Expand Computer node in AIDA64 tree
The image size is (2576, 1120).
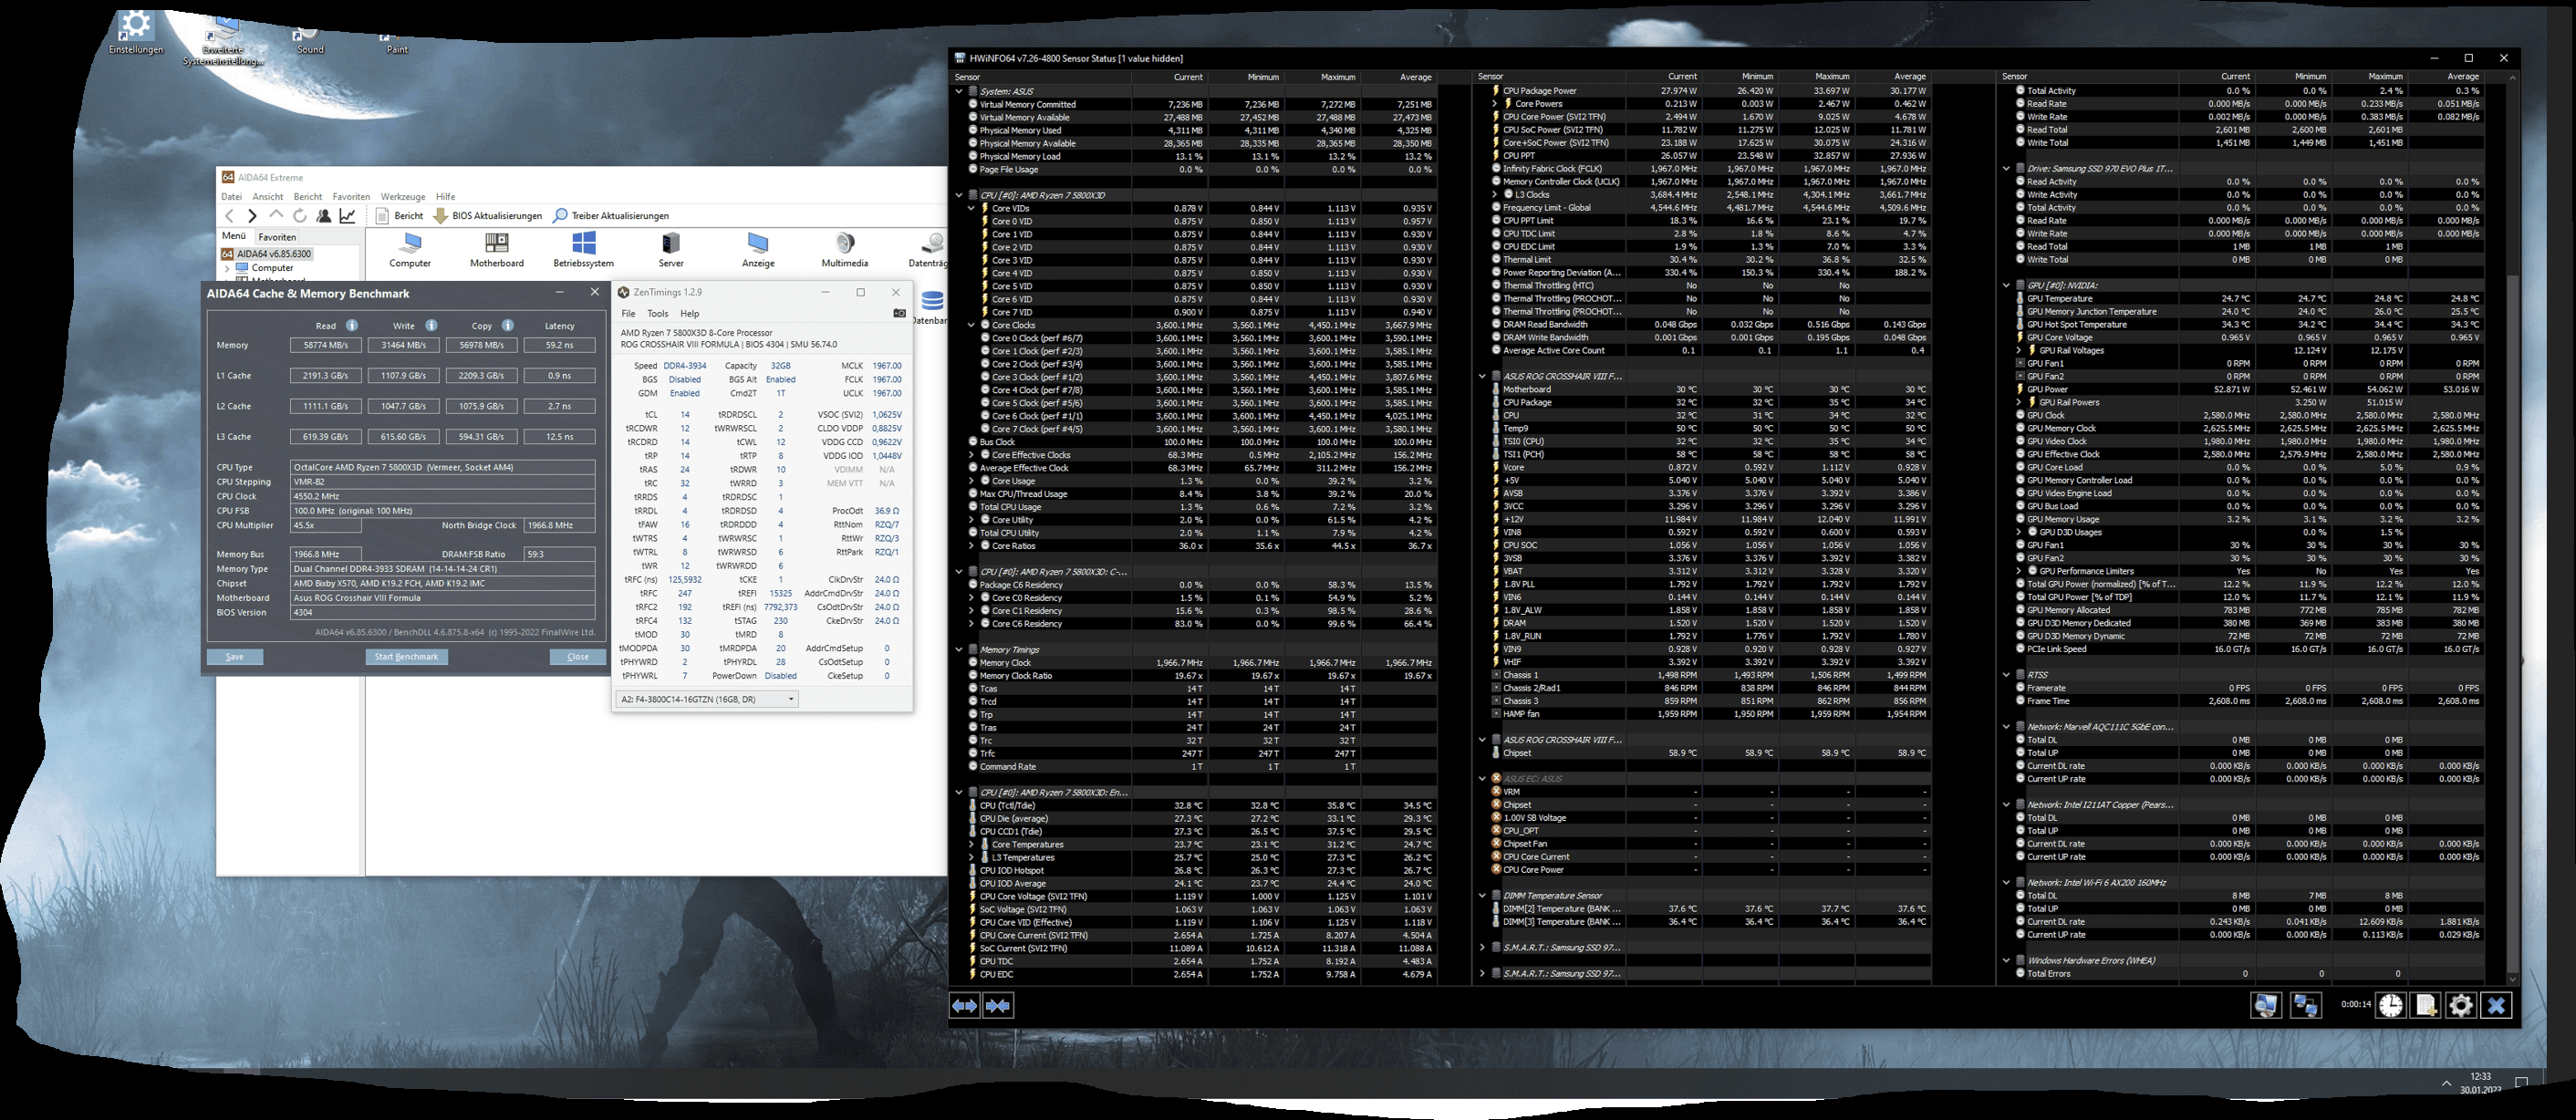(x=228, y=268)
